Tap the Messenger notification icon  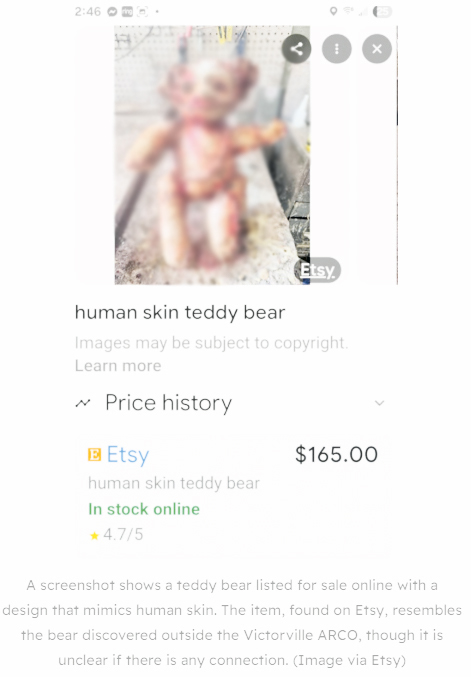112,12
